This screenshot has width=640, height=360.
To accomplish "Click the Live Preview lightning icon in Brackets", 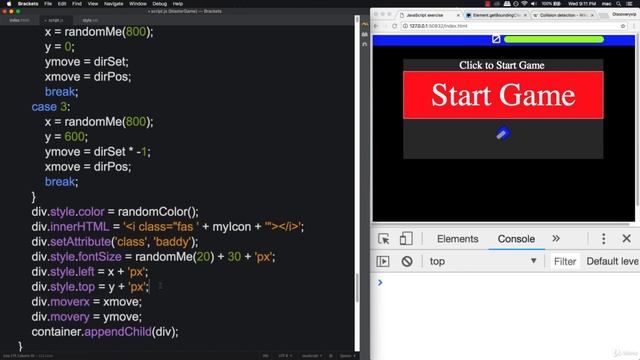I will (365, 25).
